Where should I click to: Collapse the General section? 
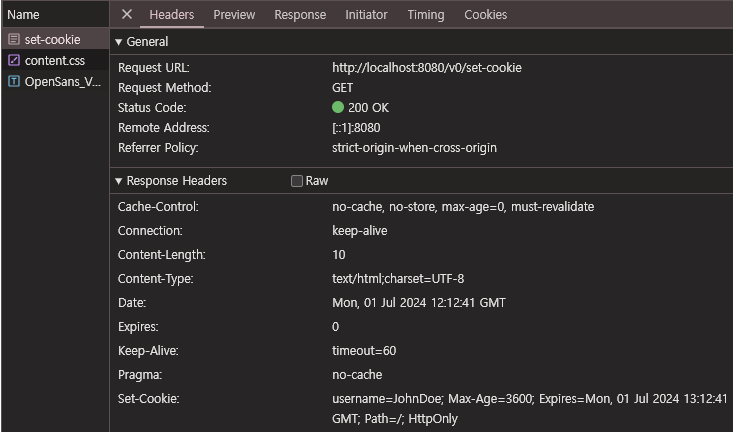click(119, 42)
